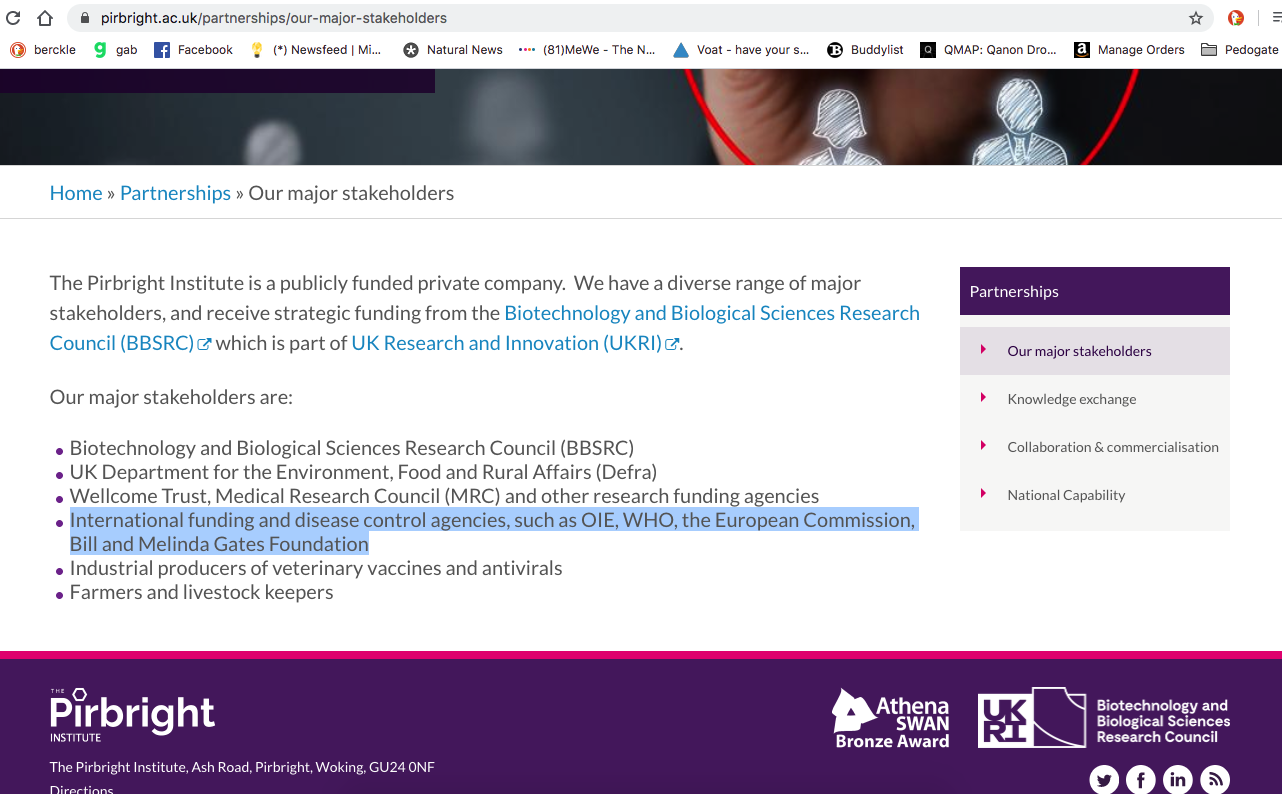
Task: Click the UK Department for the Environment list item
Action: point(363,472)
